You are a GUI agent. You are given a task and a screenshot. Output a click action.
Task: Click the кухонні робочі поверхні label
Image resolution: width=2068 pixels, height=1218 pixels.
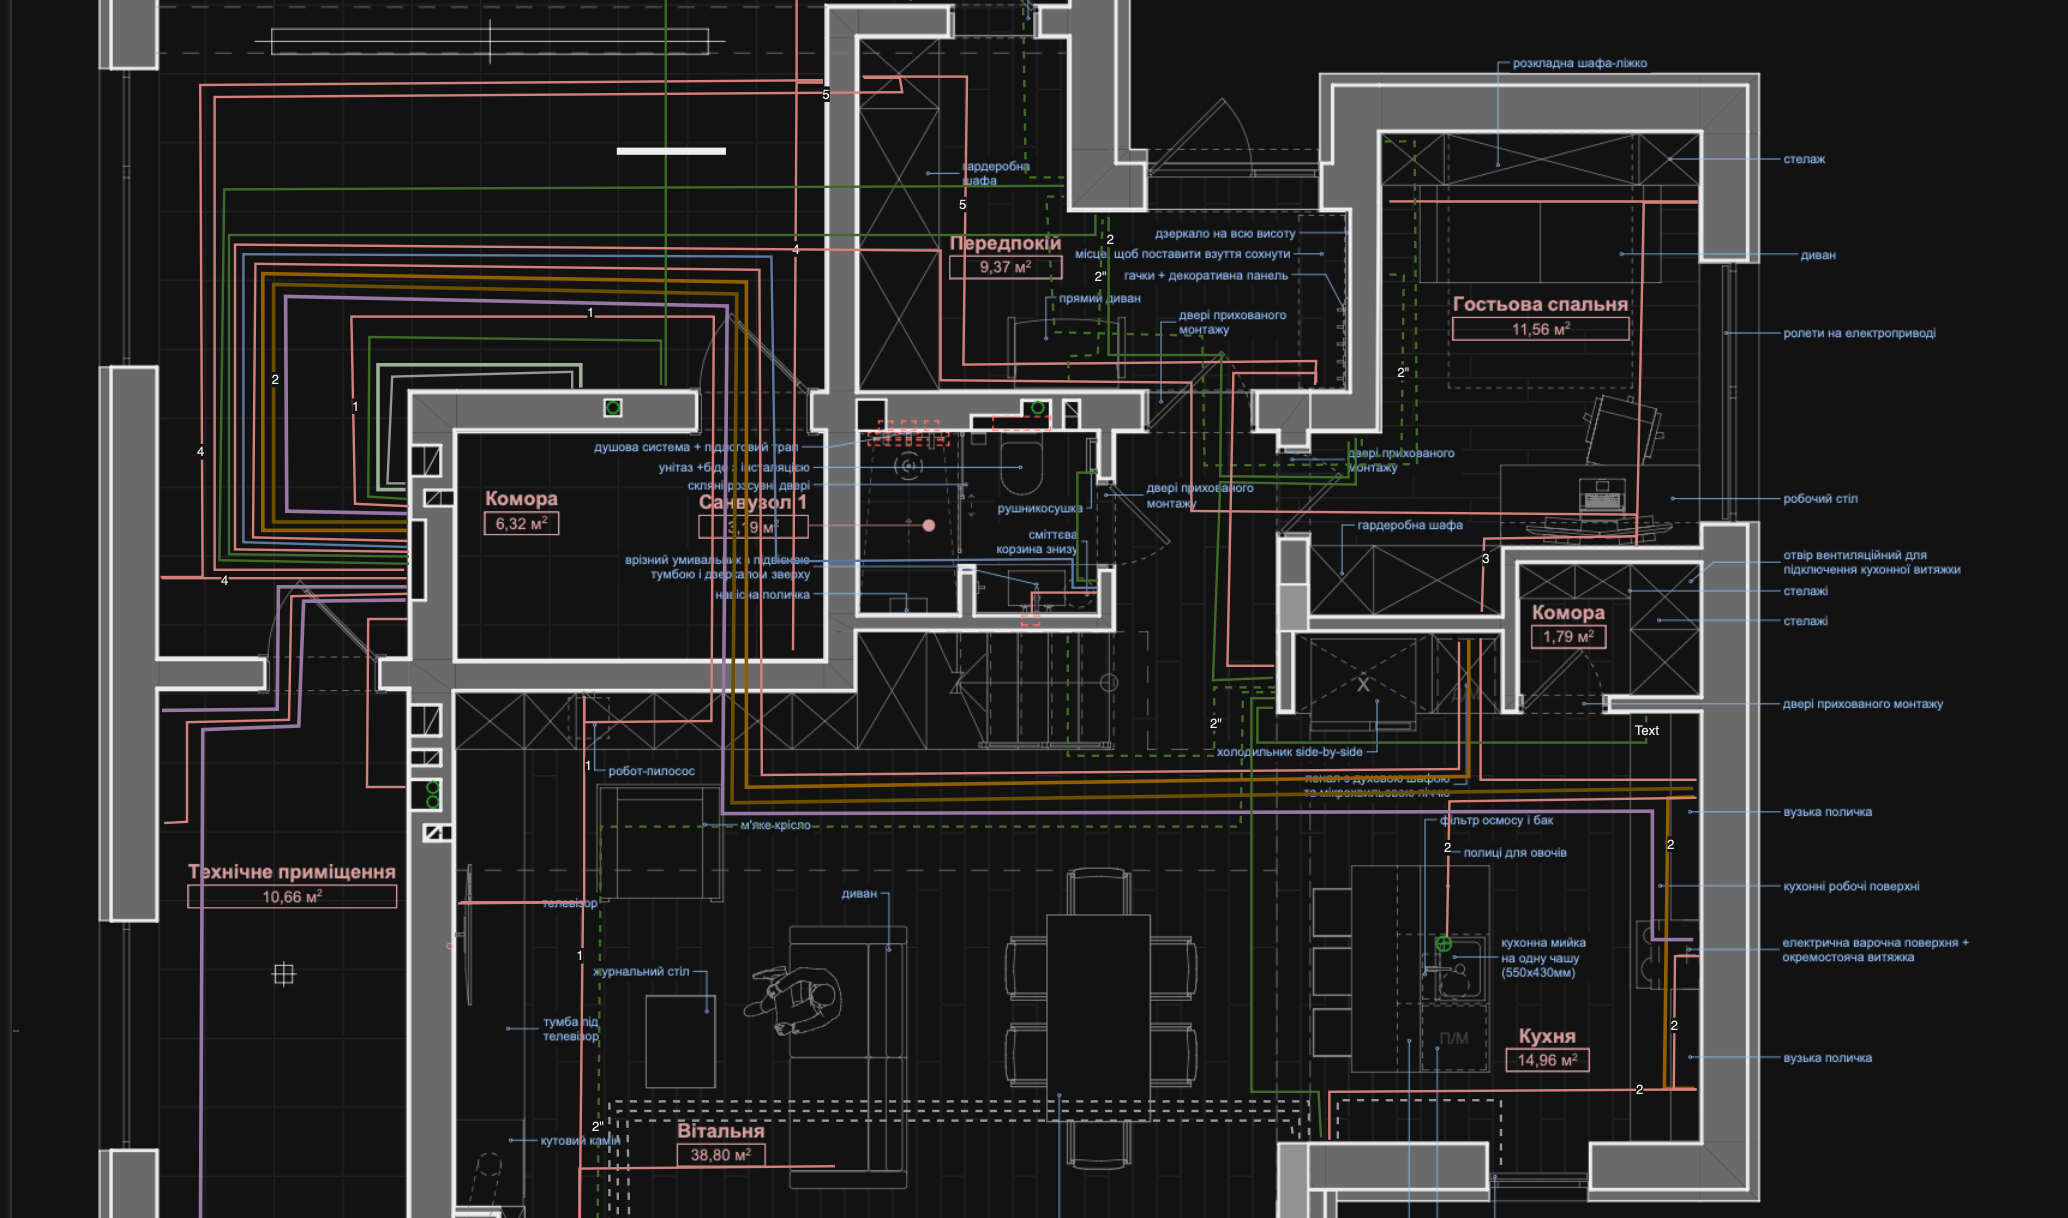[x=1851, y=886]
